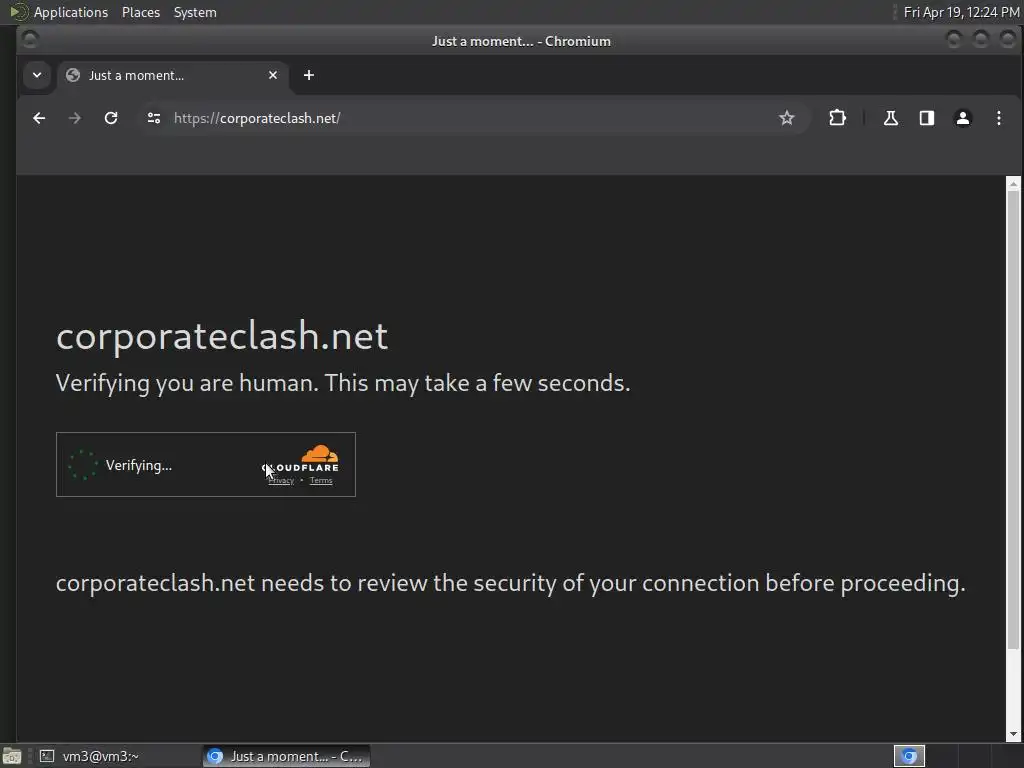Open Cloudflare Terms link
The image size is (1024, 768).
tap(321, 481)
